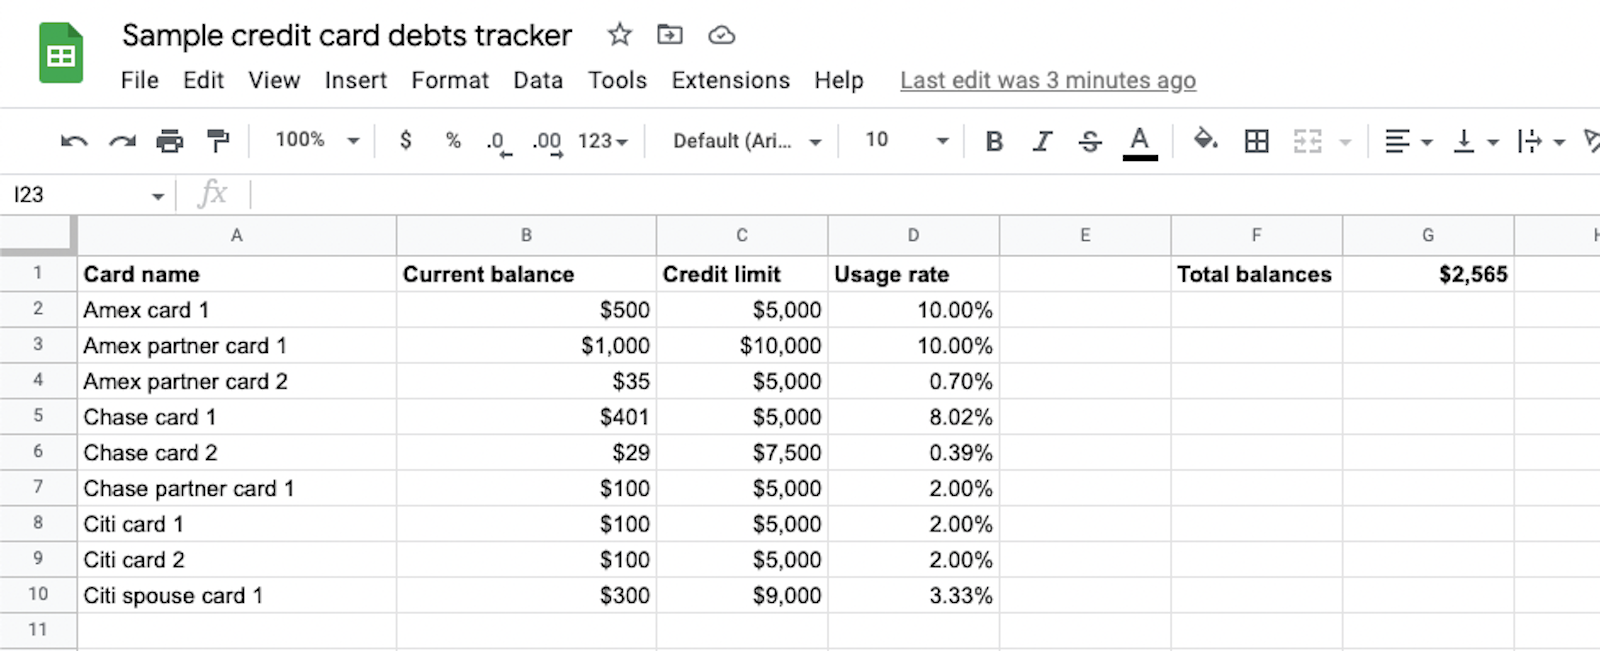Open the Extensions menu
1600x651 pixels.
click(730, 80)
